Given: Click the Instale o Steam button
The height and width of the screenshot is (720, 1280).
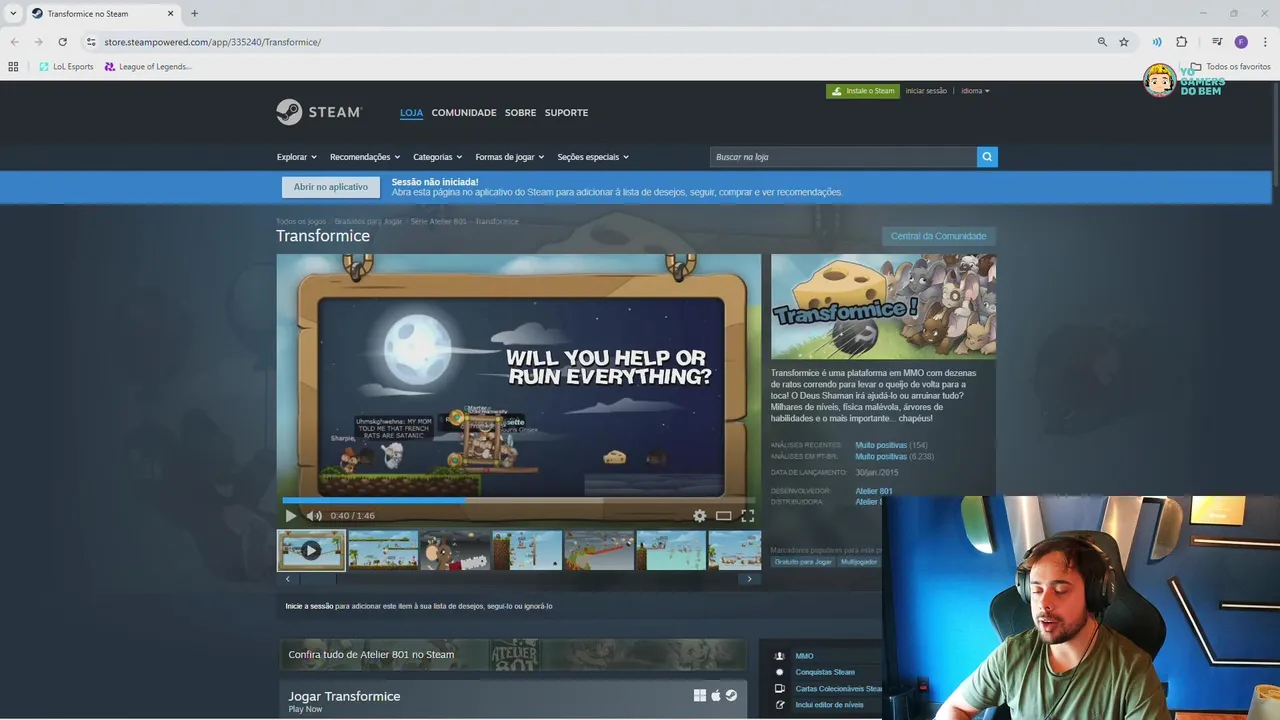Looking at the screenshot, I should click(x=862, y=91).
